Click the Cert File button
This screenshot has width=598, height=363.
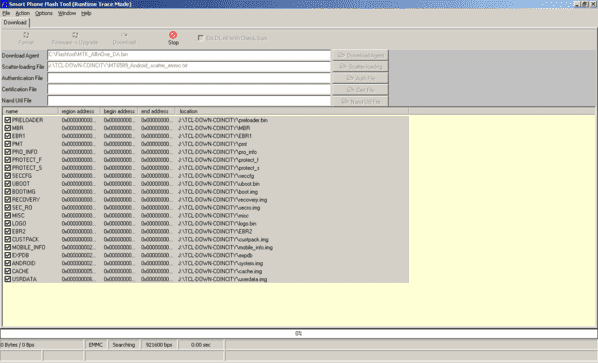click(360, 90)
